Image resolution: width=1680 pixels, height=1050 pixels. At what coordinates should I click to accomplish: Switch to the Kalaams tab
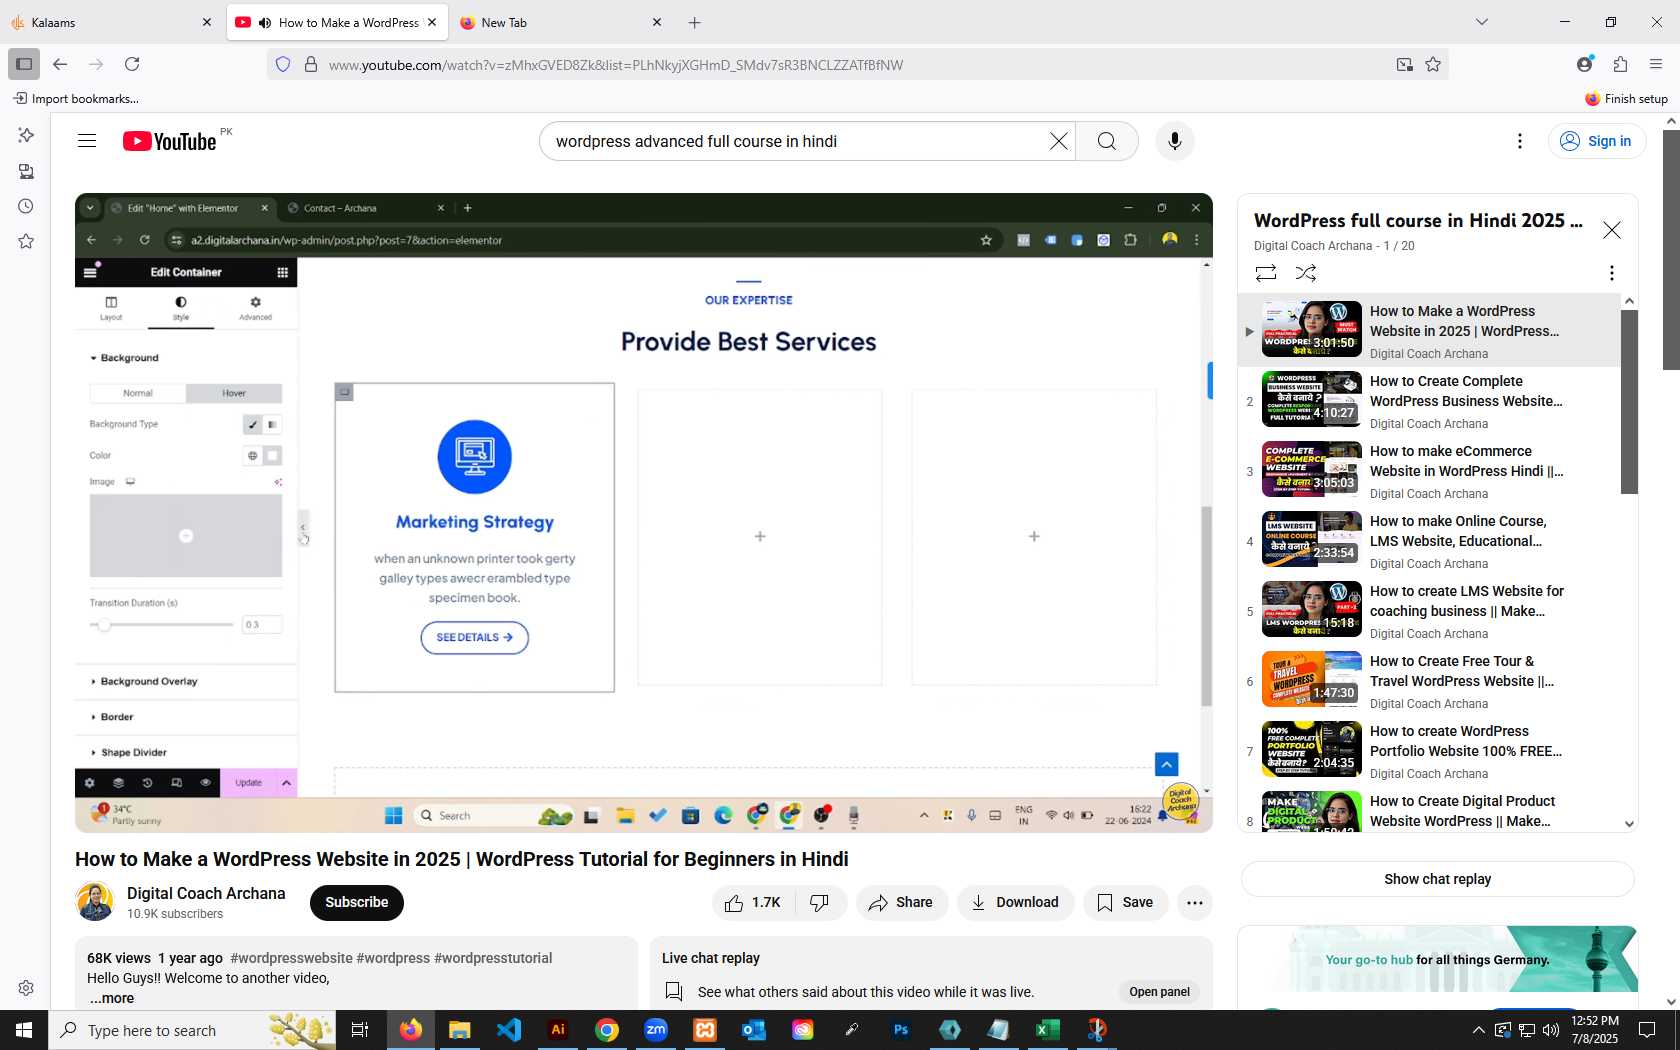tap(110, 22)
